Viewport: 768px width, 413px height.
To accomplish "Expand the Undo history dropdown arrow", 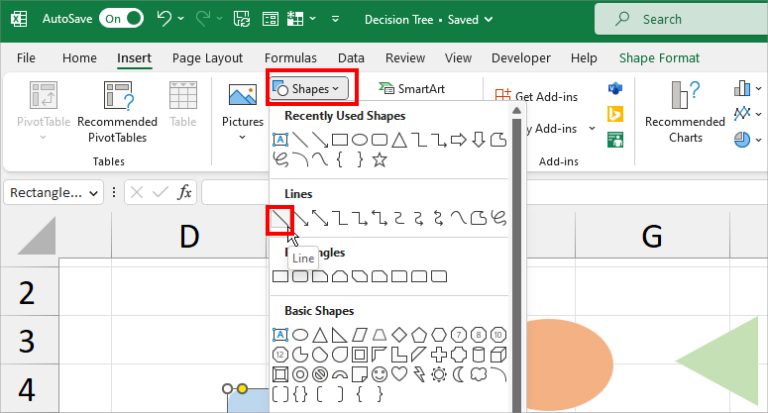I will (x=181, y=19).
